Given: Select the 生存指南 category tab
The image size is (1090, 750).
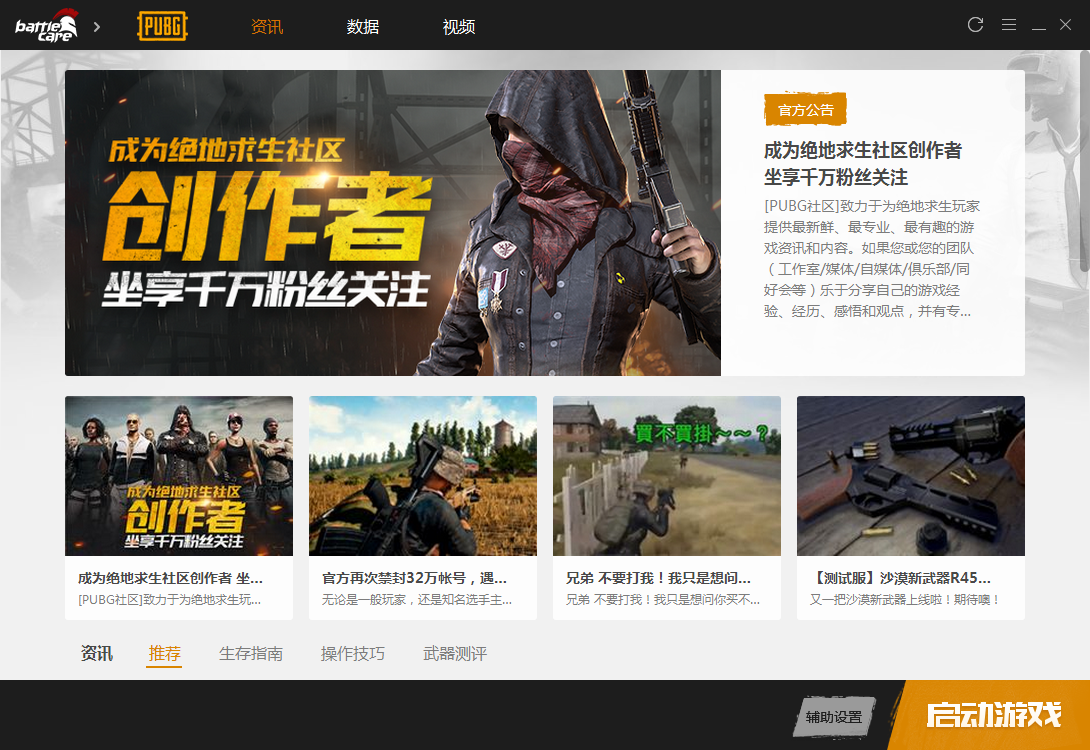Looking at the screenshot, I should (x=251, y=654).
